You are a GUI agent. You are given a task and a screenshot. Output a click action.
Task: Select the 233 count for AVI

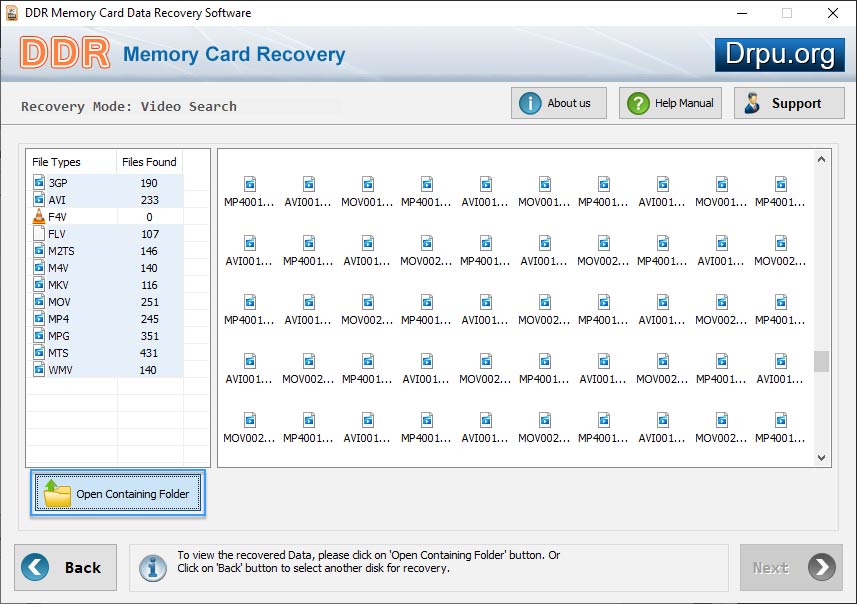(149, 200)
